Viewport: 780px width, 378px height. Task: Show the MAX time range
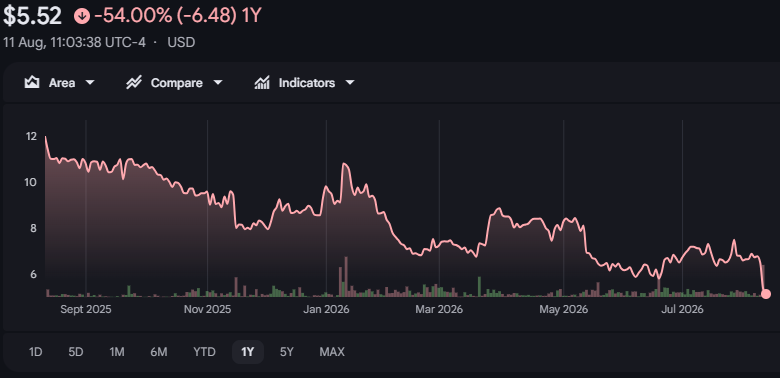tap(332, 352)
